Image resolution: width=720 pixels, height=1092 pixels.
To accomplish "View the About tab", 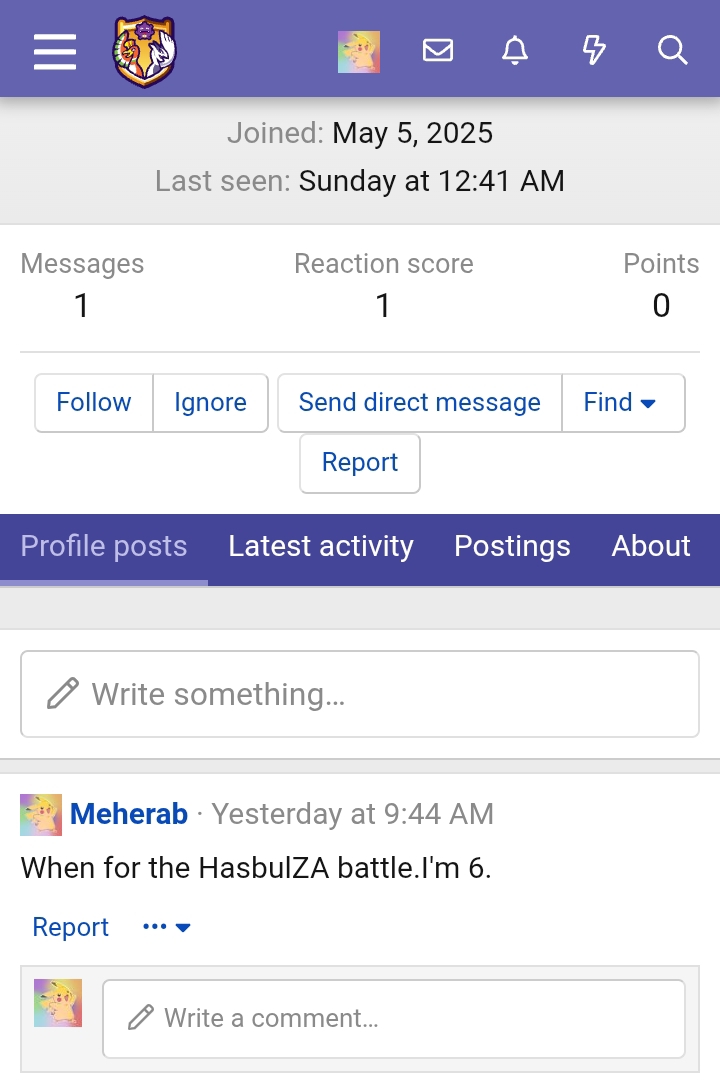I will pos(651,546).
